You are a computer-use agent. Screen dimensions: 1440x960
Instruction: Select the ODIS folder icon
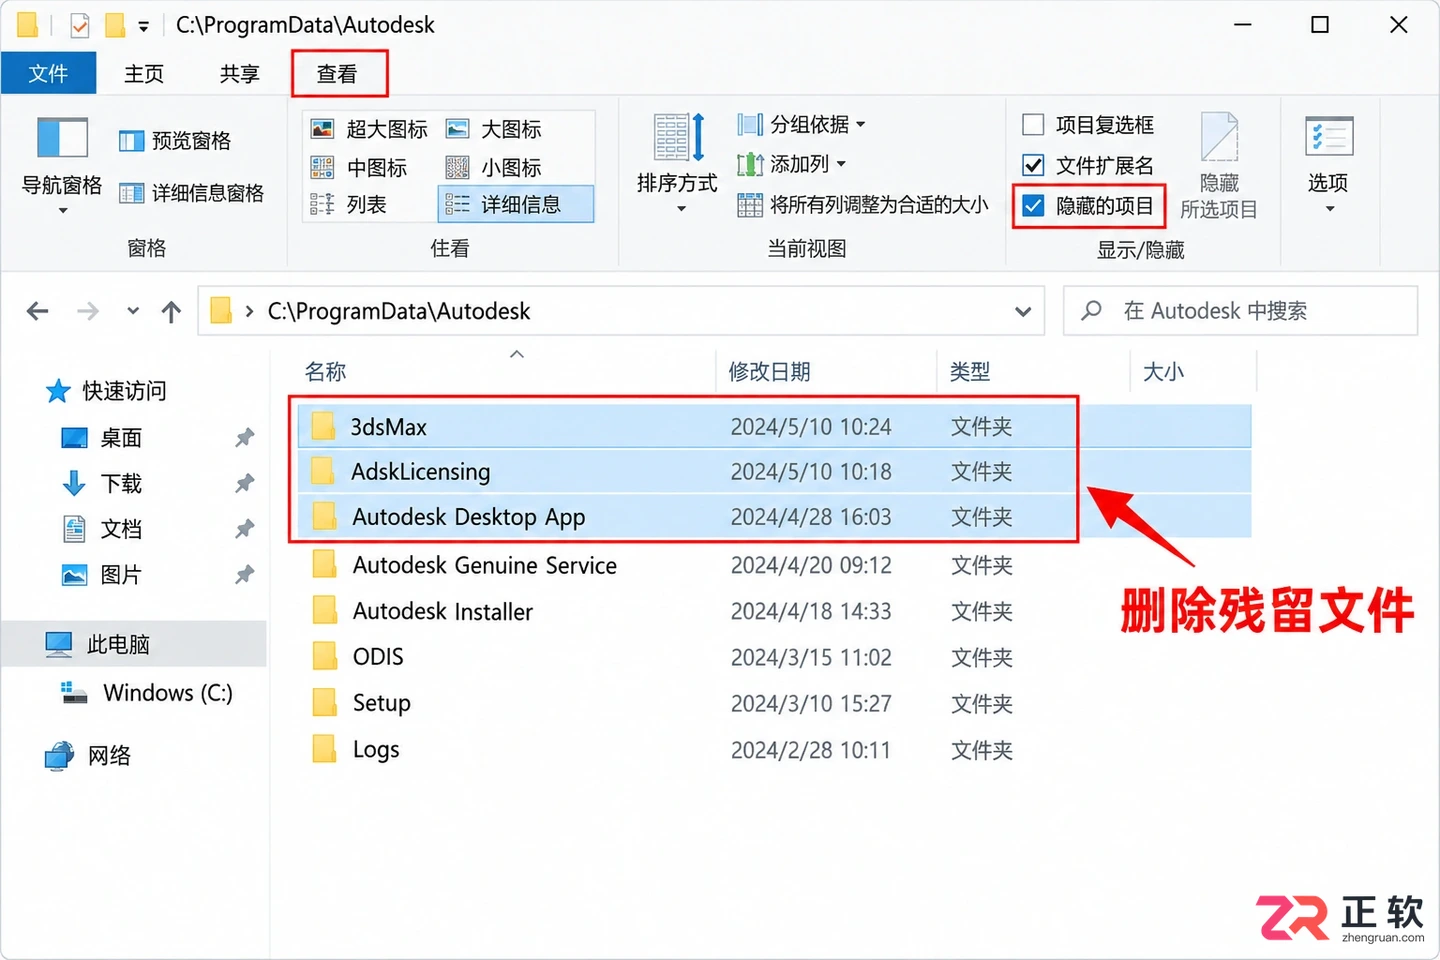(x=323, y=656)
